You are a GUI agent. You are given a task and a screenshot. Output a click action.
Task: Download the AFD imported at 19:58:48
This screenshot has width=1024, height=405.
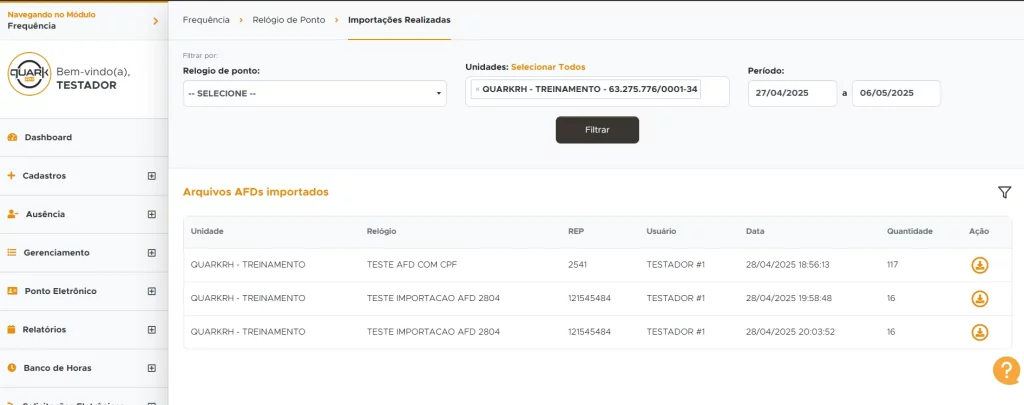point(980,298)
